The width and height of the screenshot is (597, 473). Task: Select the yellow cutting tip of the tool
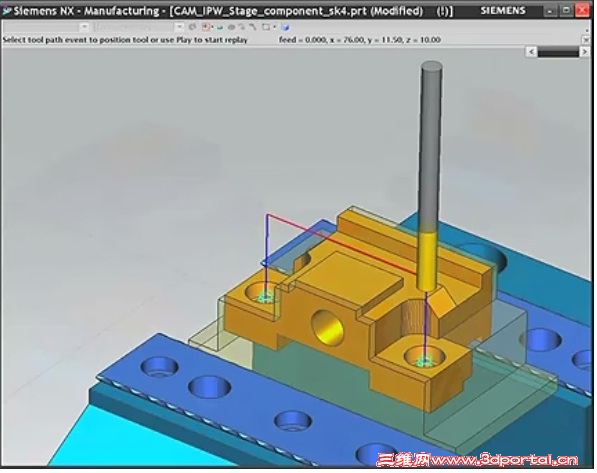point(426,261)
